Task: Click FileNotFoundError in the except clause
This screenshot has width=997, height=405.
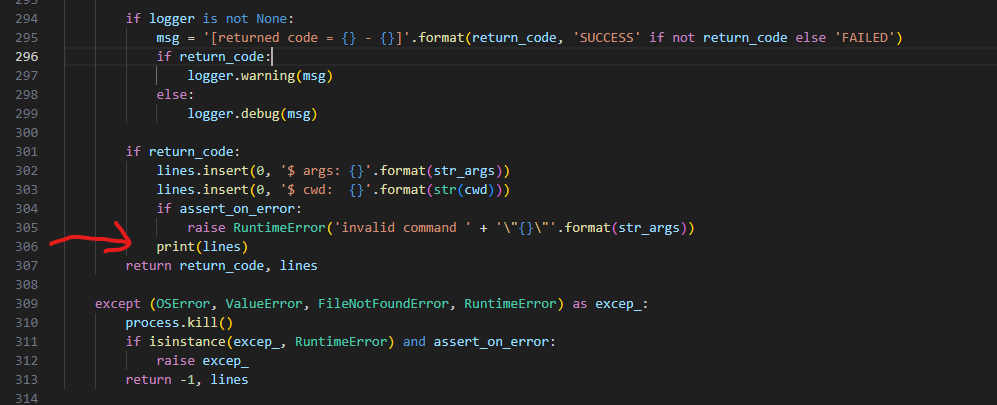Action: (383, 305)
